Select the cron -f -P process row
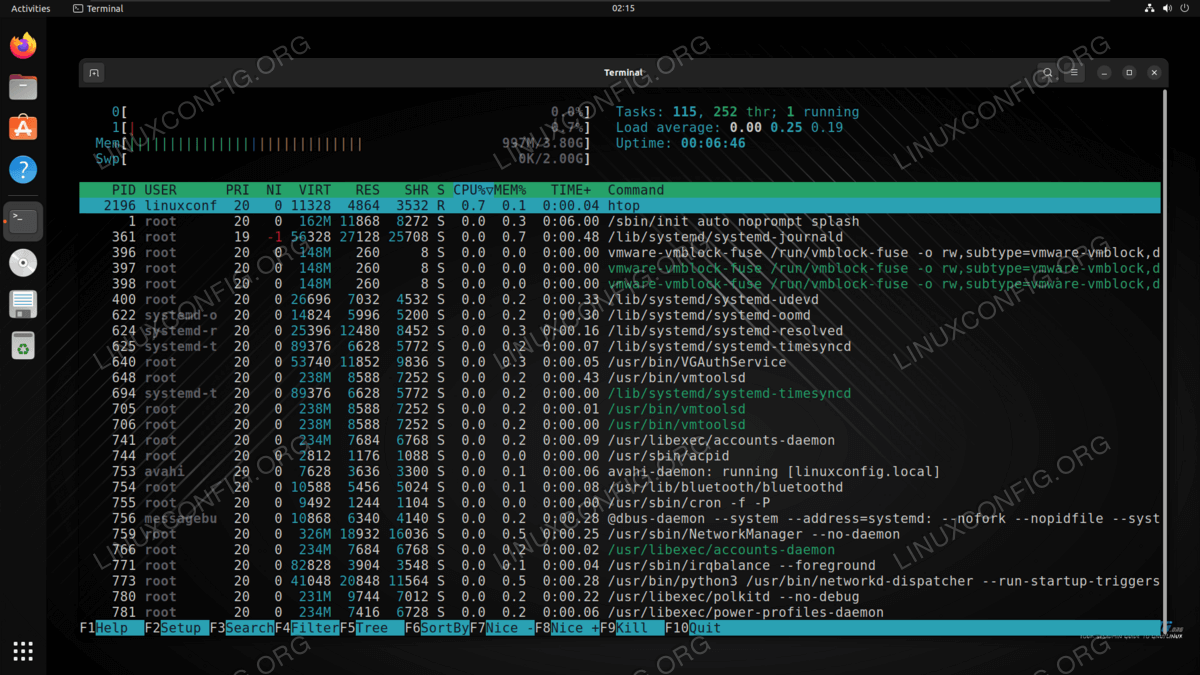Screen dimensions: 1200x675 (620, 503)
